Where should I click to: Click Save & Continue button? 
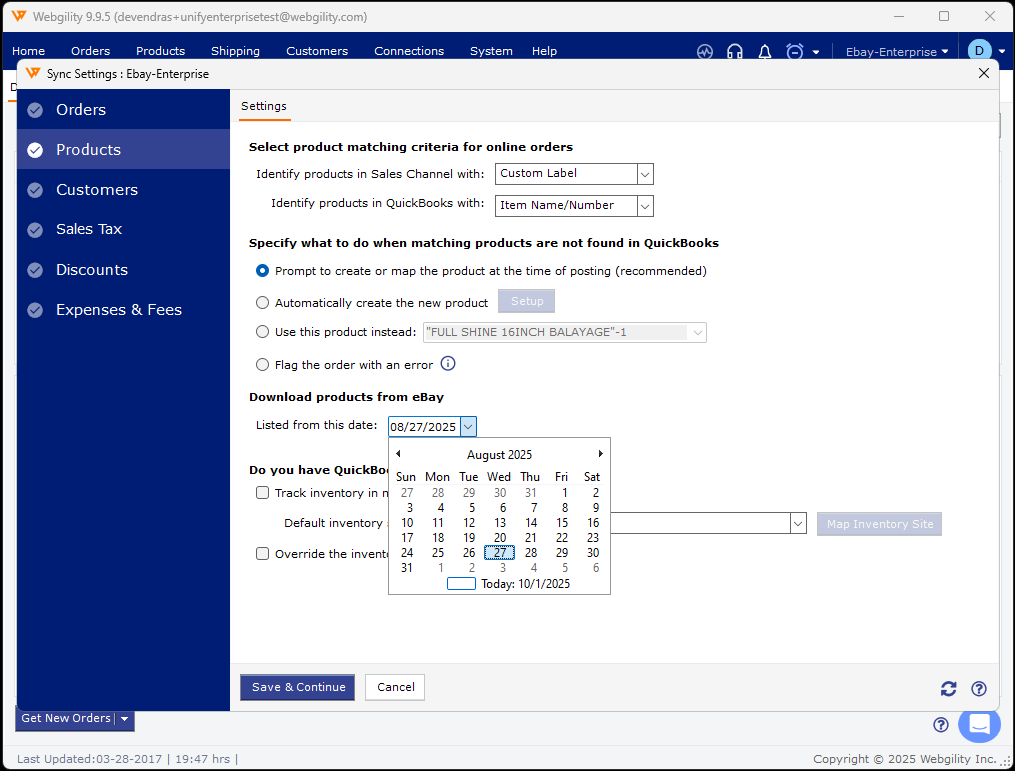[x=298, y=687]
